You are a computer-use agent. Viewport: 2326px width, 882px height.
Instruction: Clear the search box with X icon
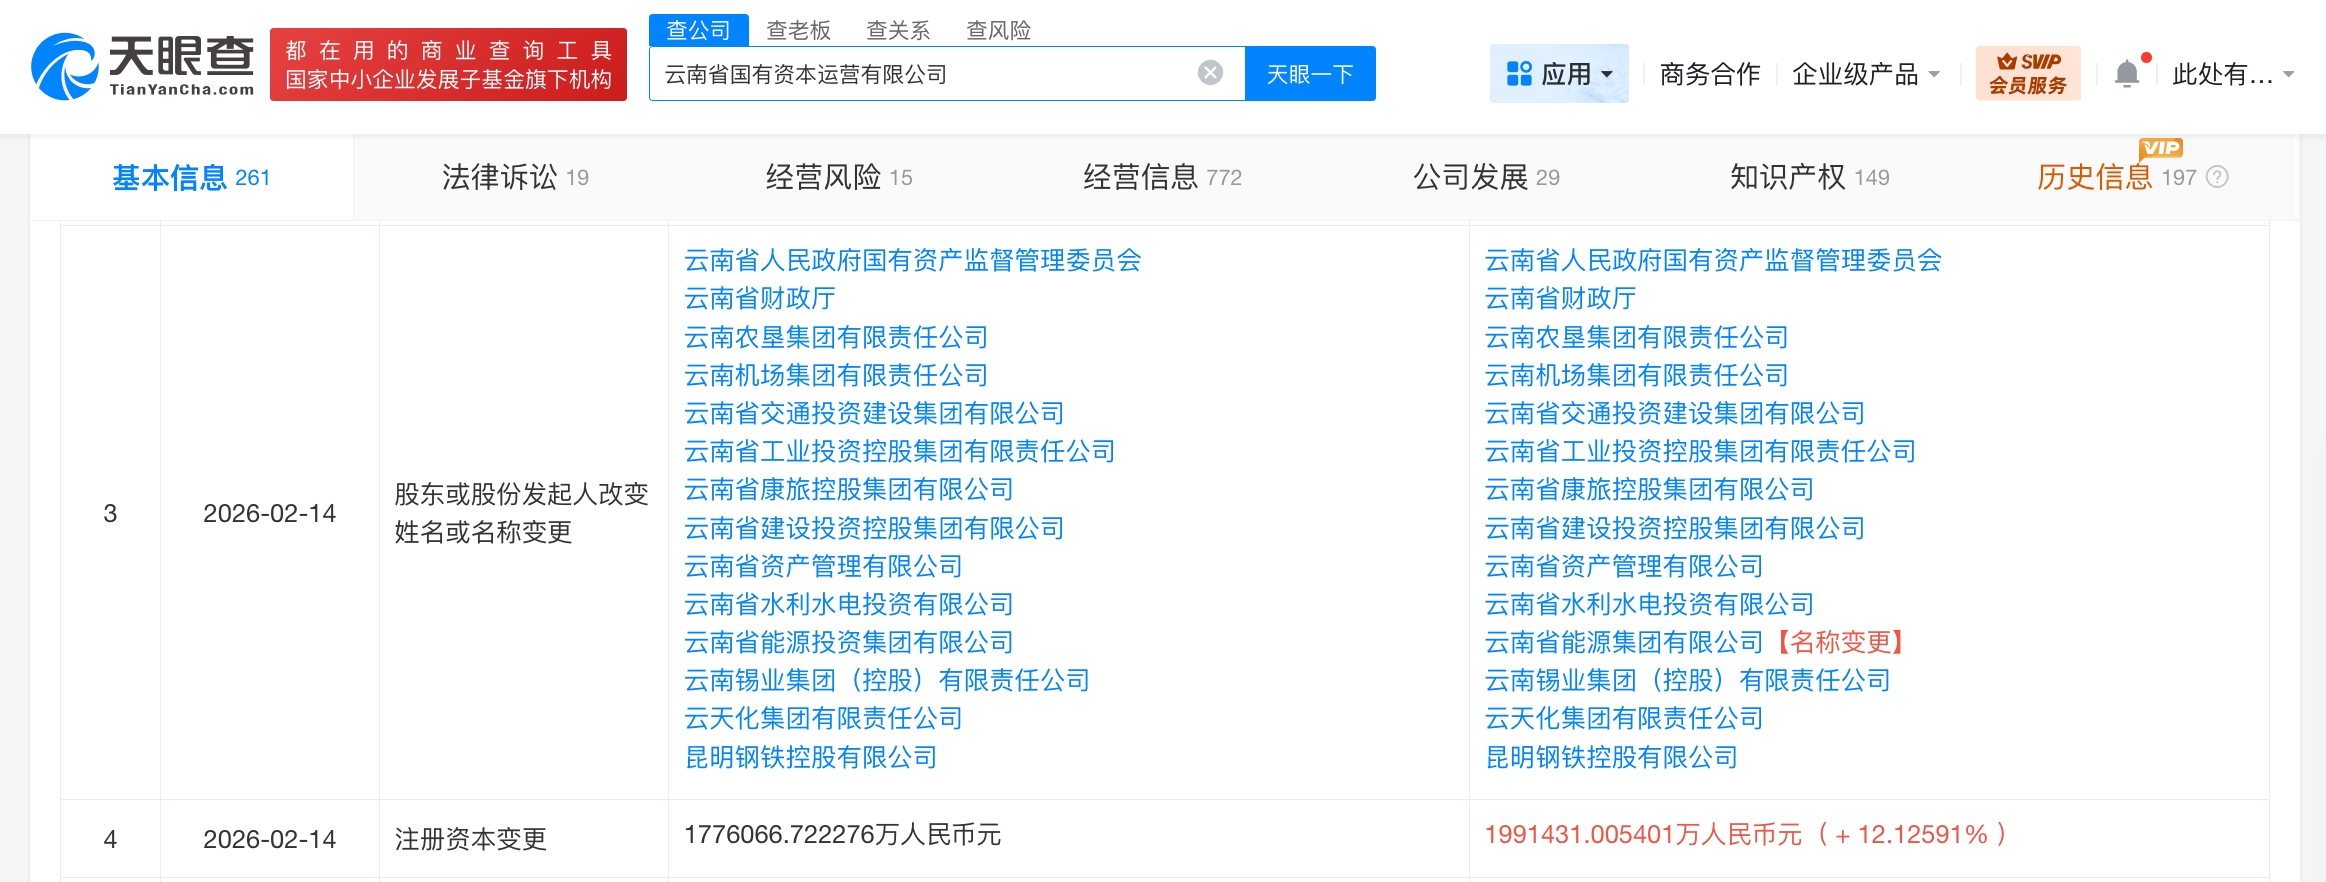1210,73
